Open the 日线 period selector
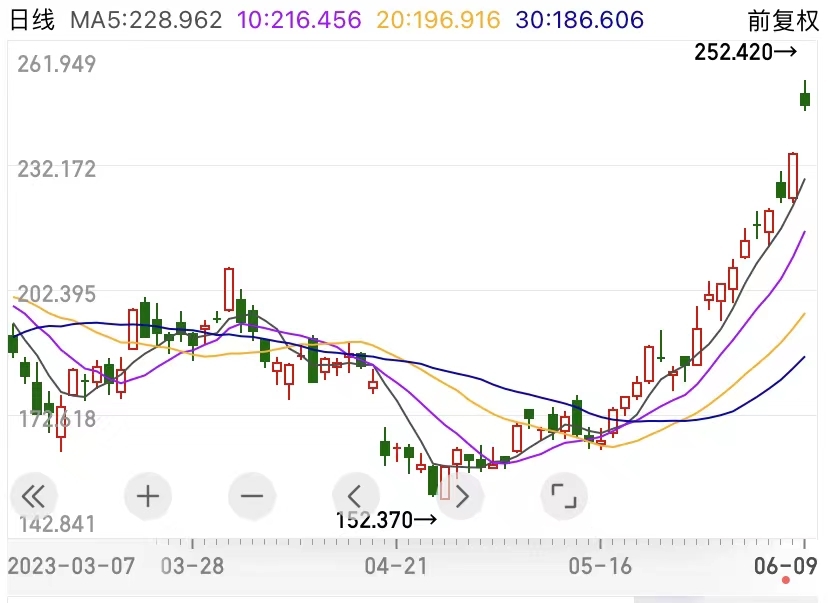The image size is (828, 603). coord(34,20)
